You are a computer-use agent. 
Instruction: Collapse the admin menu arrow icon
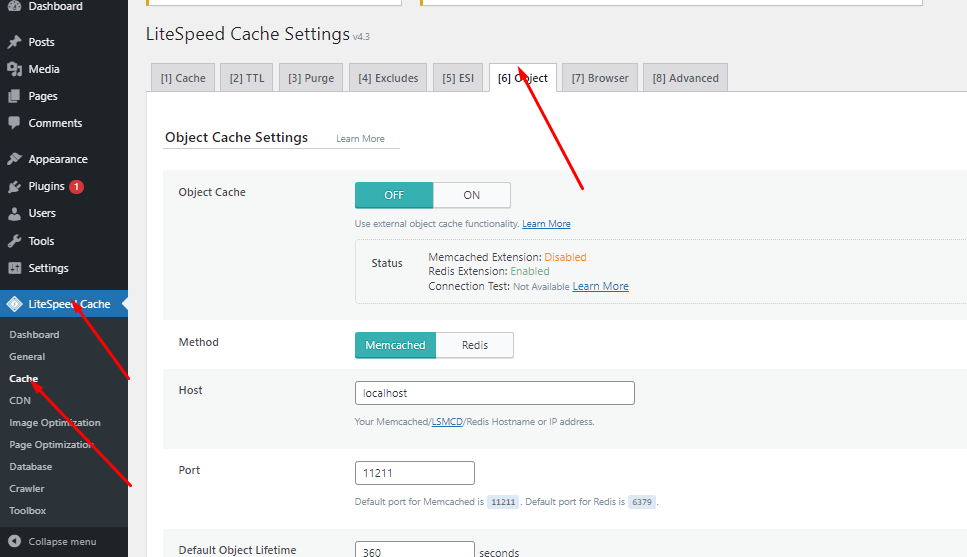14,541
